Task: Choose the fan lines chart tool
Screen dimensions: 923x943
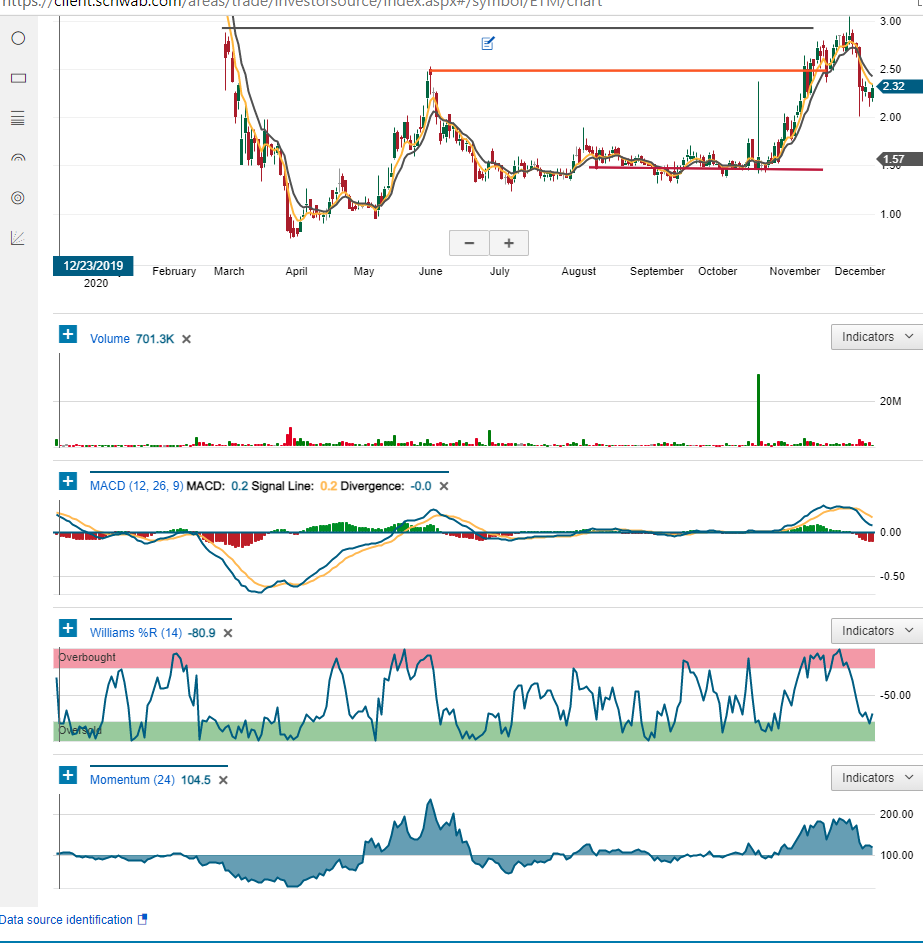Action: point(17,238)
